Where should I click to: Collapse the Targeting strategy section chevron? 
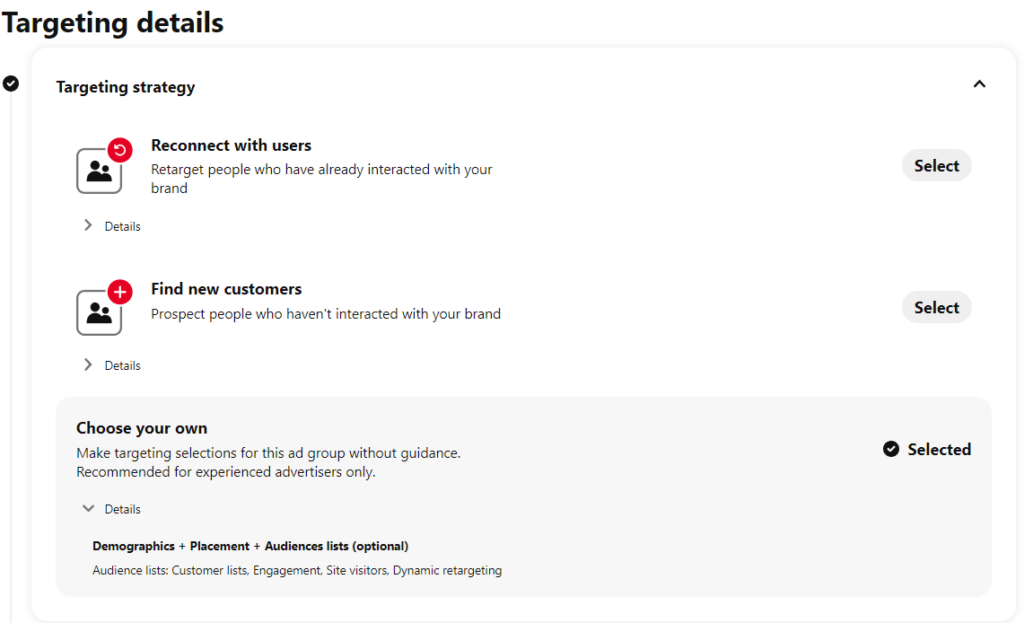pos(979,84)
